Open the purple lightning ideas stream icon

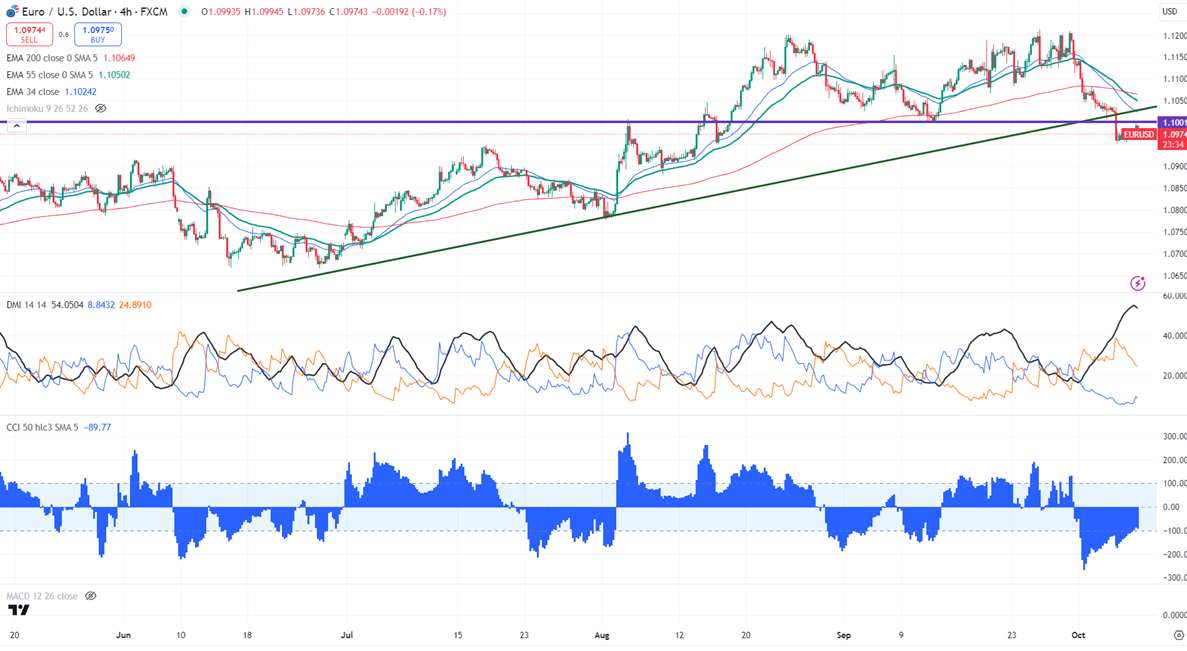coord(1137,283)
